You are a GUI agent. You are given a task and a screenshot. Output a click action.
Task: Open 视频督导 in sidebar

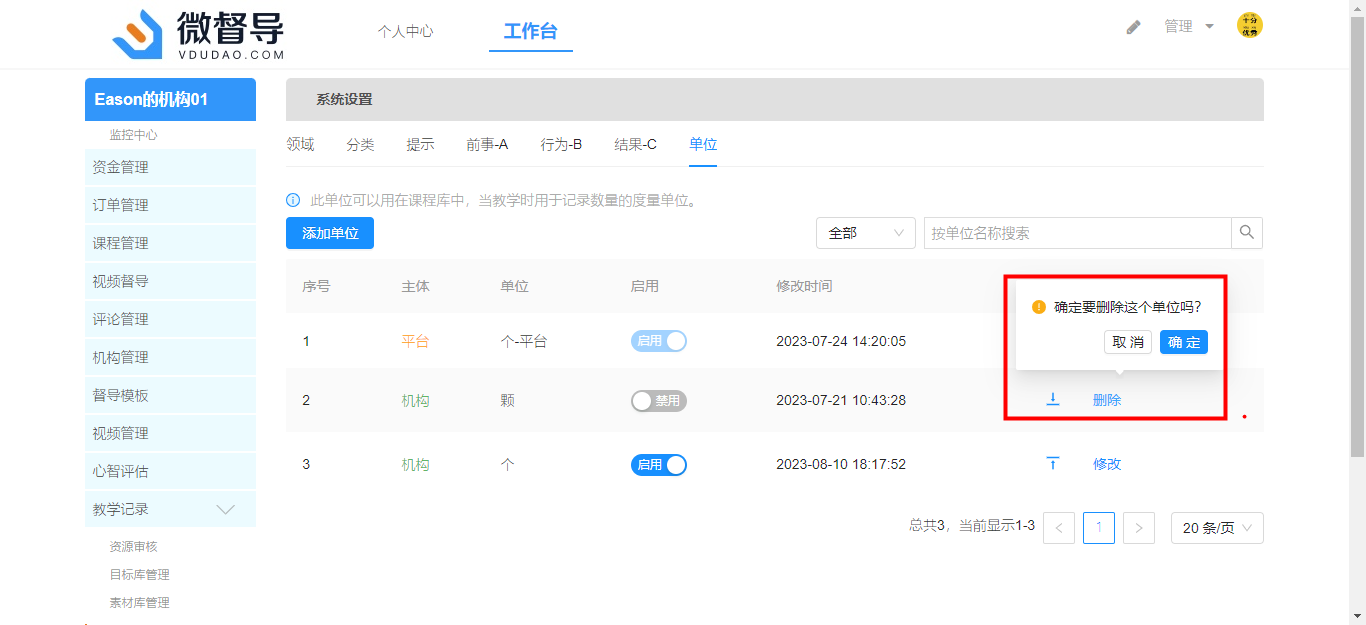tap(170, 281)
